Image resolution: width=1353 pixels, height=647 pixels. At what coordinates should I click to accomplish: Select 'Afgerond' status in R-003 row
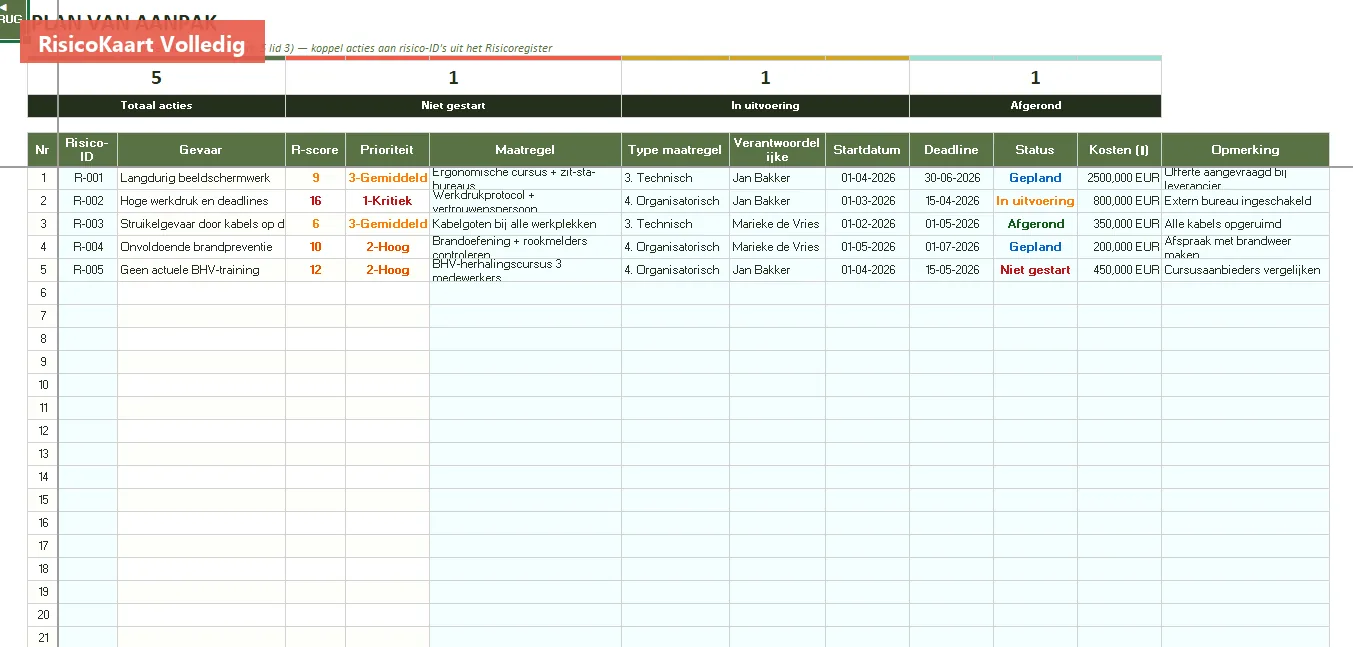click(x=1035, y=224)
